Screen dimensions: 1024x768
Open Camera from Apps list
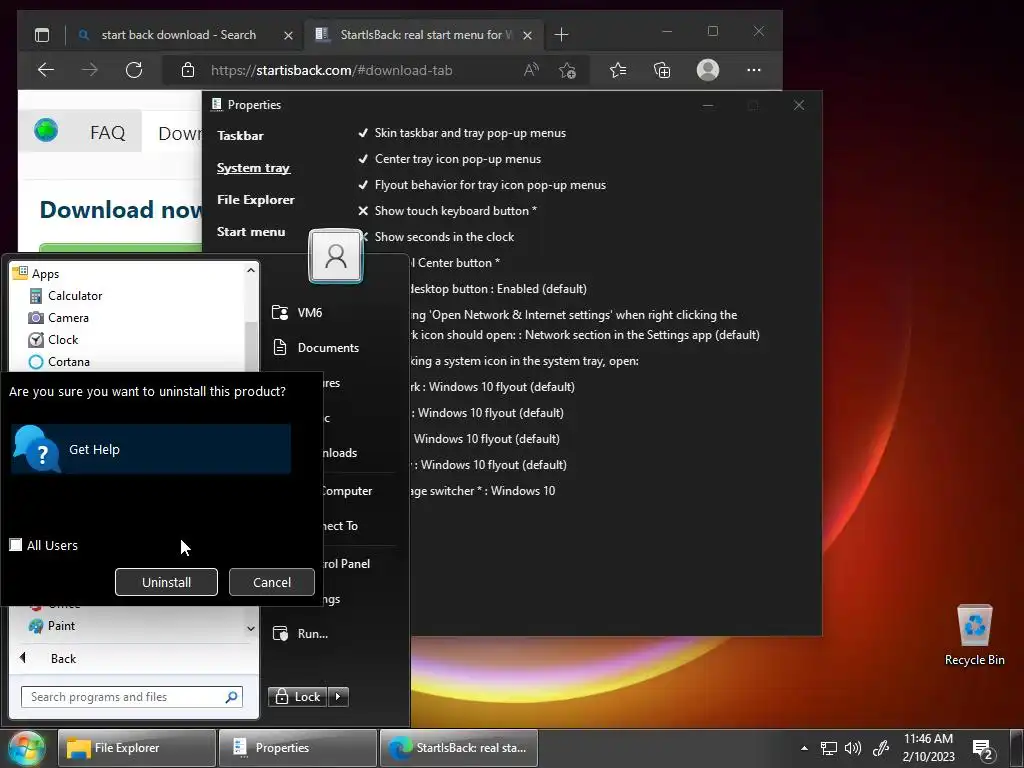point(59,318)
